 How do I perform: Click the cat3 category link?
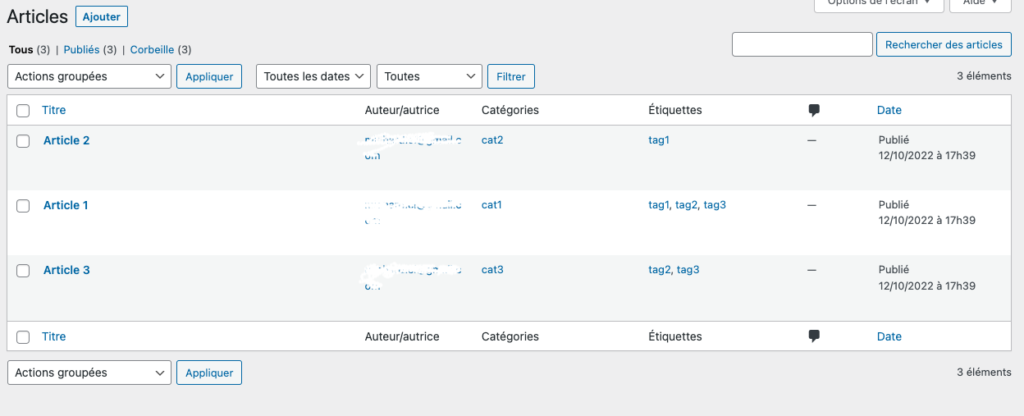(492, 269)
